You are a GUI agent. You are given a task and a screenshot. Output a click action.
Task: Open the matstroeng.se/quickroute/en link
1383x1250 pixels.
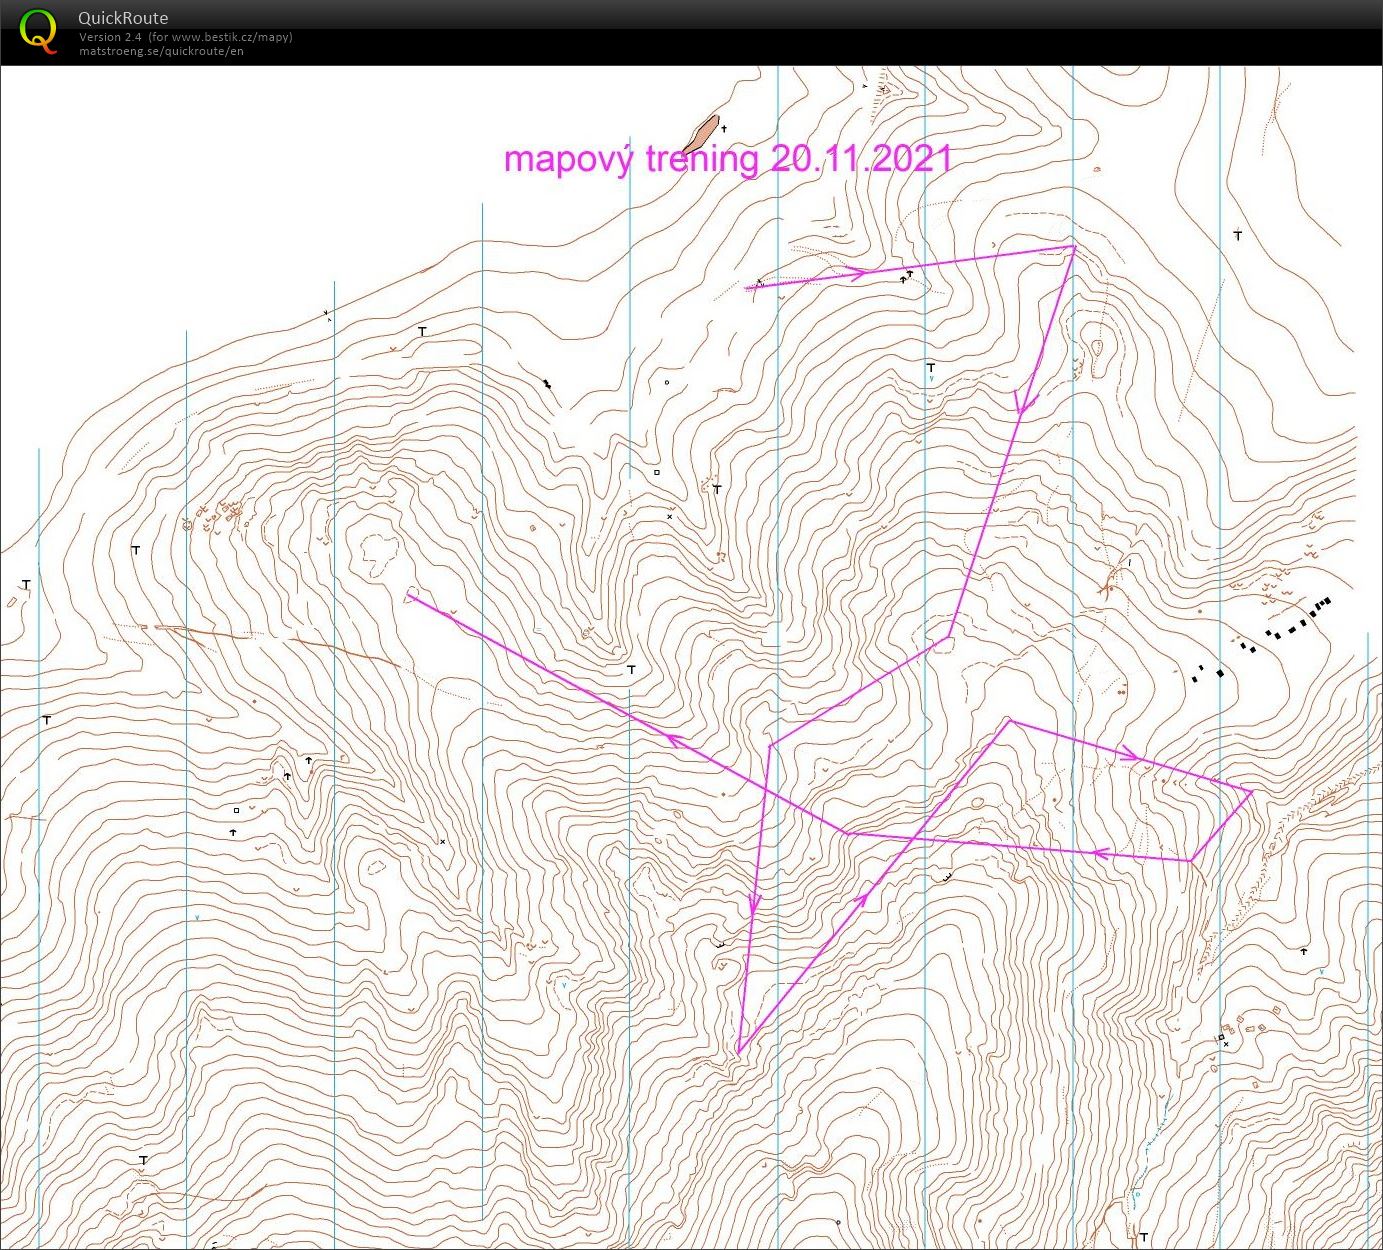[161, 51]
